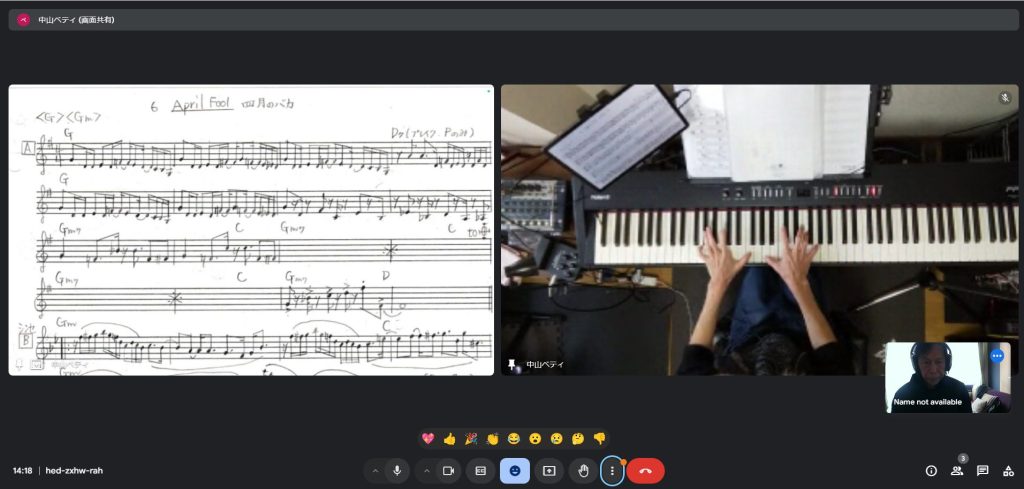The height and width of the screenshot is (489, 1024).
Task: Open audio settings chevron beside microphone
Action: (375, 471)
